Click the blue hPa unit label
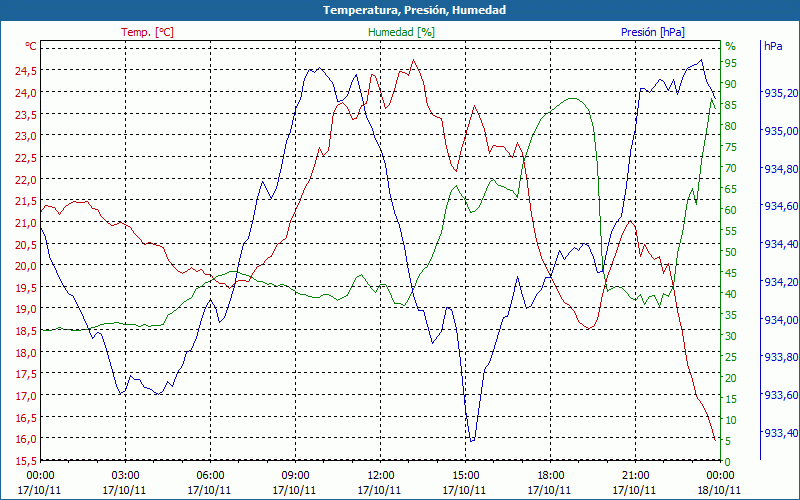 pyautogui.click(x=773, y=46)
